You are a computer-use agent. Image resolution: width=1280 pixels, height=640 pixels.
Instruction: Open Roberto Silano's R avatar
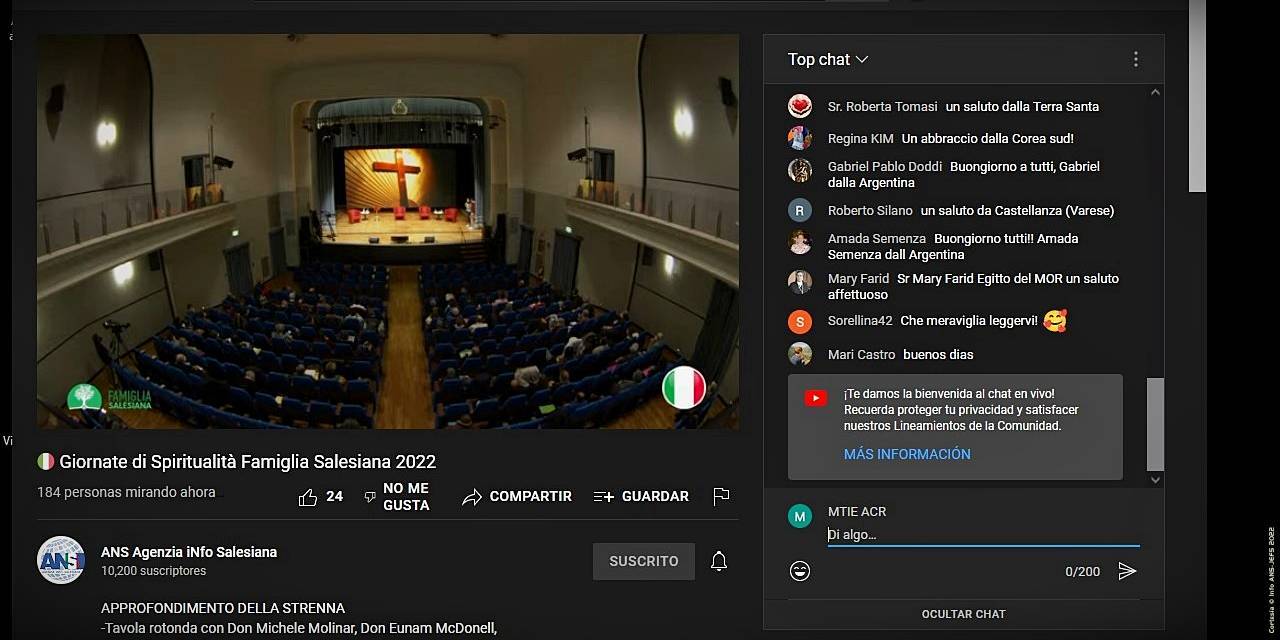tap(800, 210)
